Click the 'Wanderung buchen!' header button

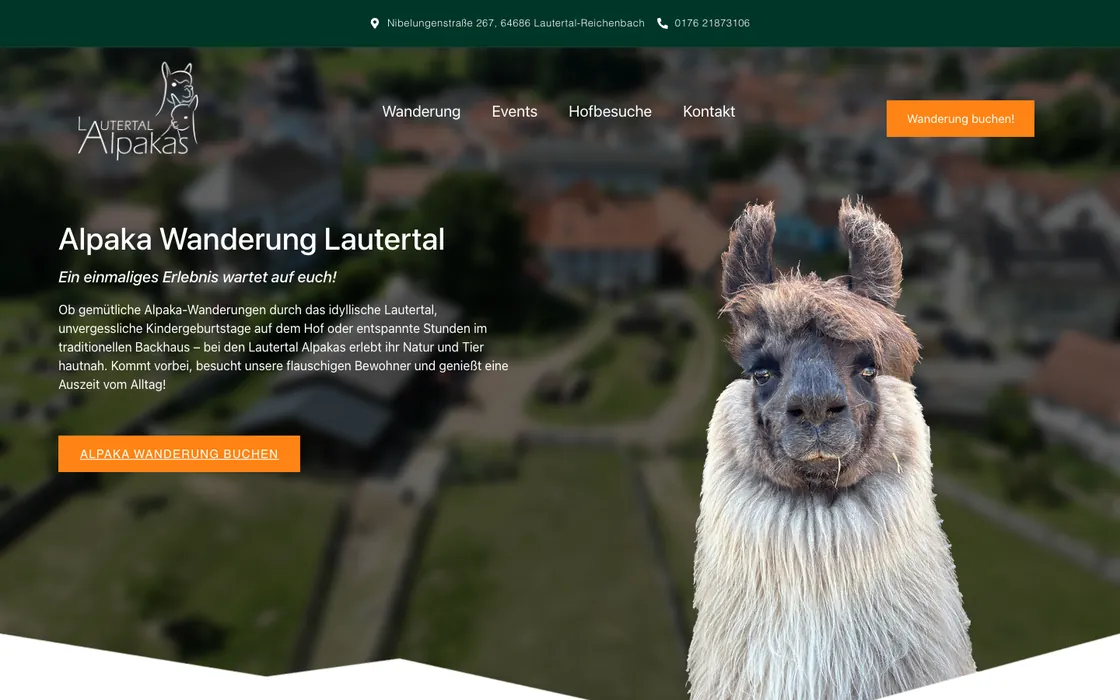click(960, 119)
